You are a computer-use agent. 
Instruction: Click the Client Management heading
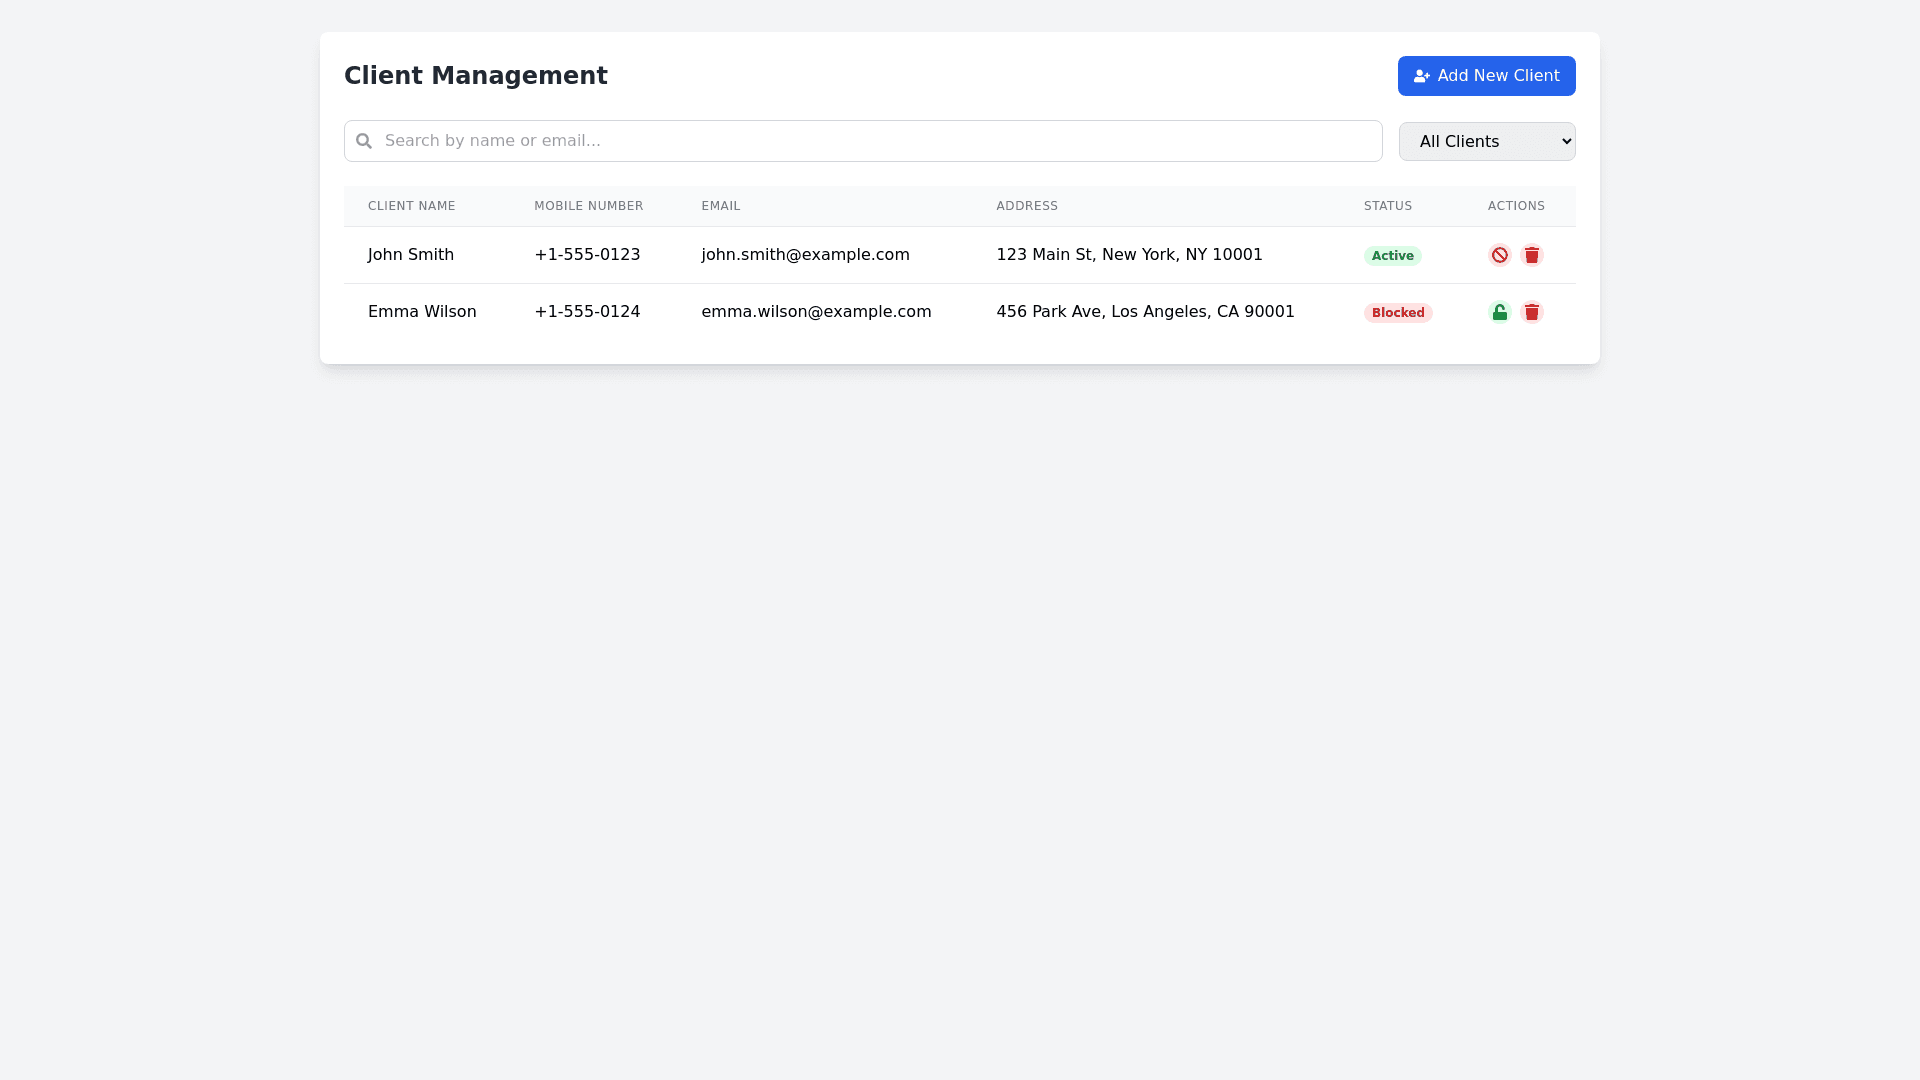tap(475, 76)
